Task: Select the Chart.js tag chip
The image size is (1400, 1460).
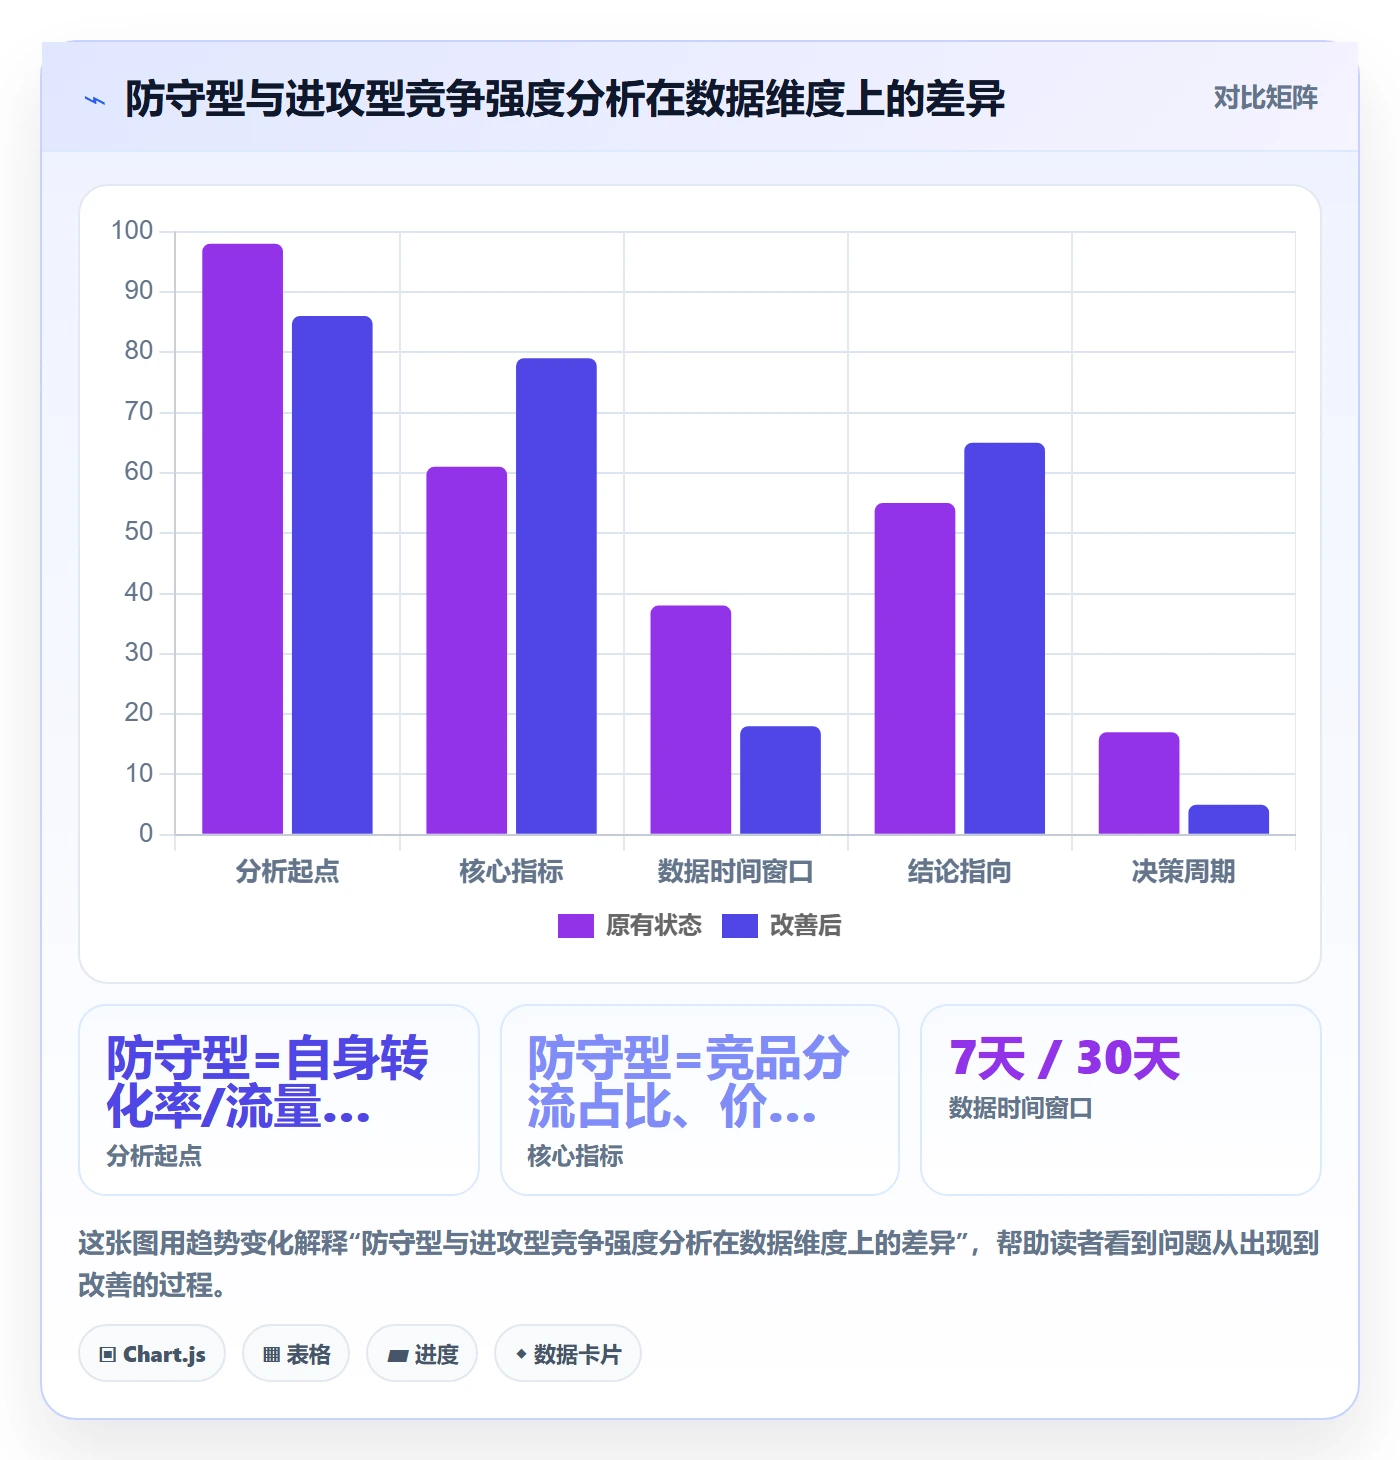Action: point(152,1354)
